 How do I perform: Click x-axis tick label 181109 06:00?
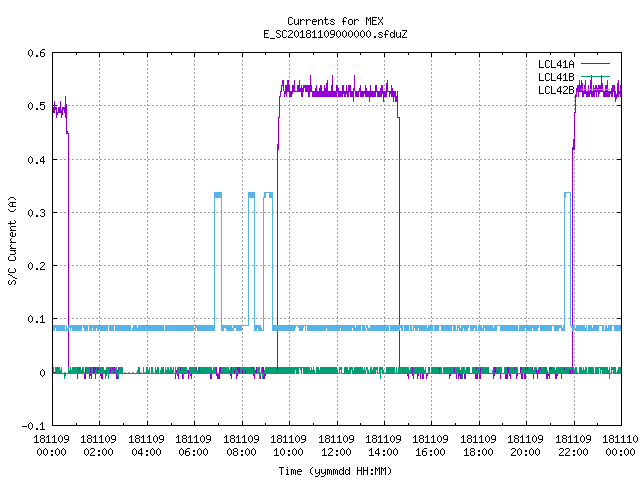(193, 446)
